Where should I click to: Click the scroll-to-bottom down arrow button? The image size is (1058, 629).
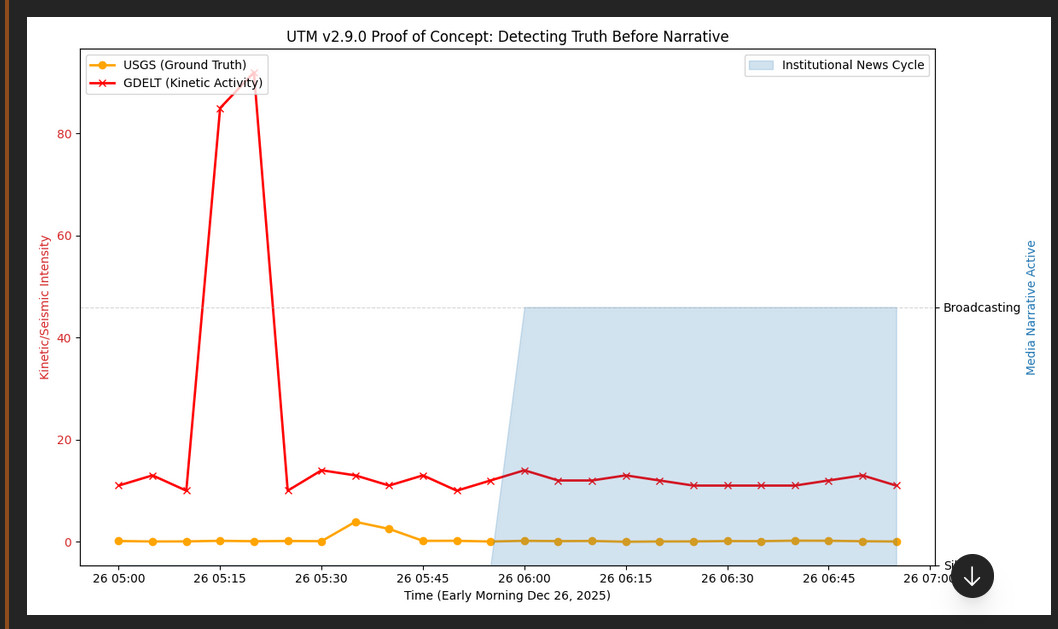pyautogui.click(x=971, y=576)
